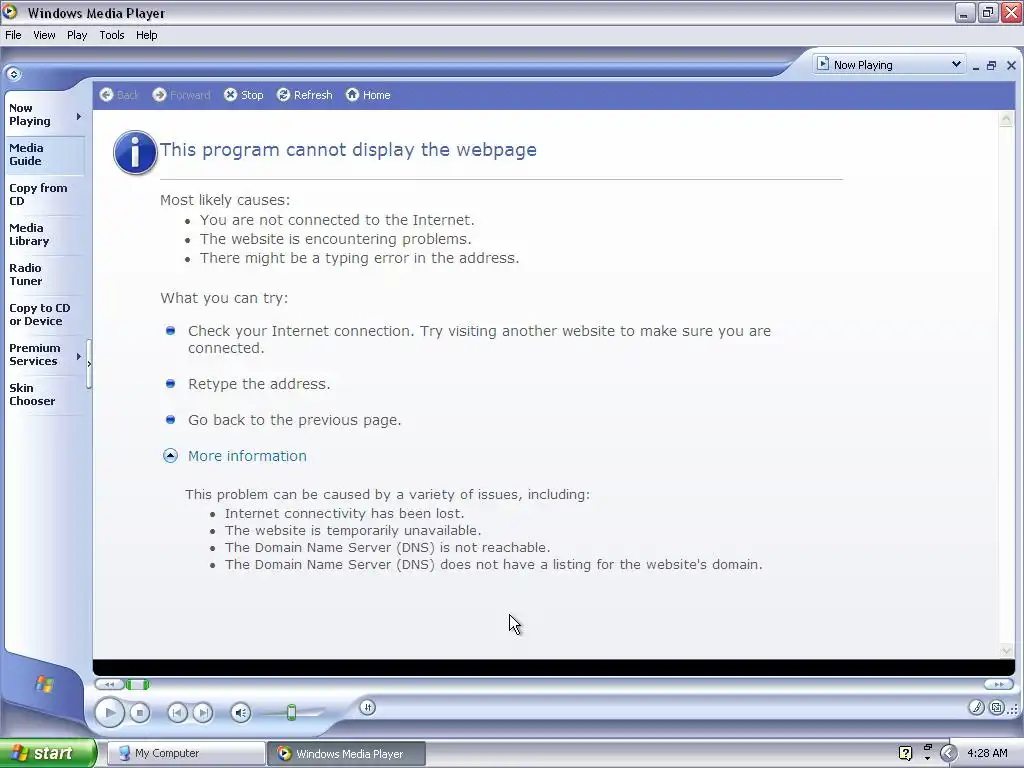This screenshot has width=1024, height=768.
Task: Restore the inner player pane
Action: (991, 65)
